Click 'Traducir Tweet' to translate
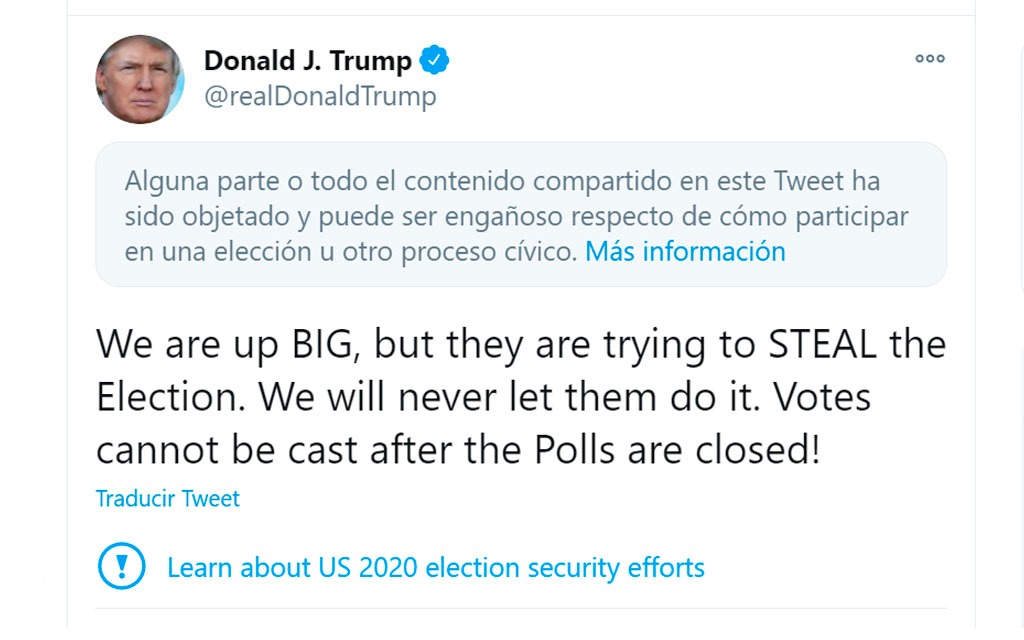1024x640 pixels. pos(168,498)
